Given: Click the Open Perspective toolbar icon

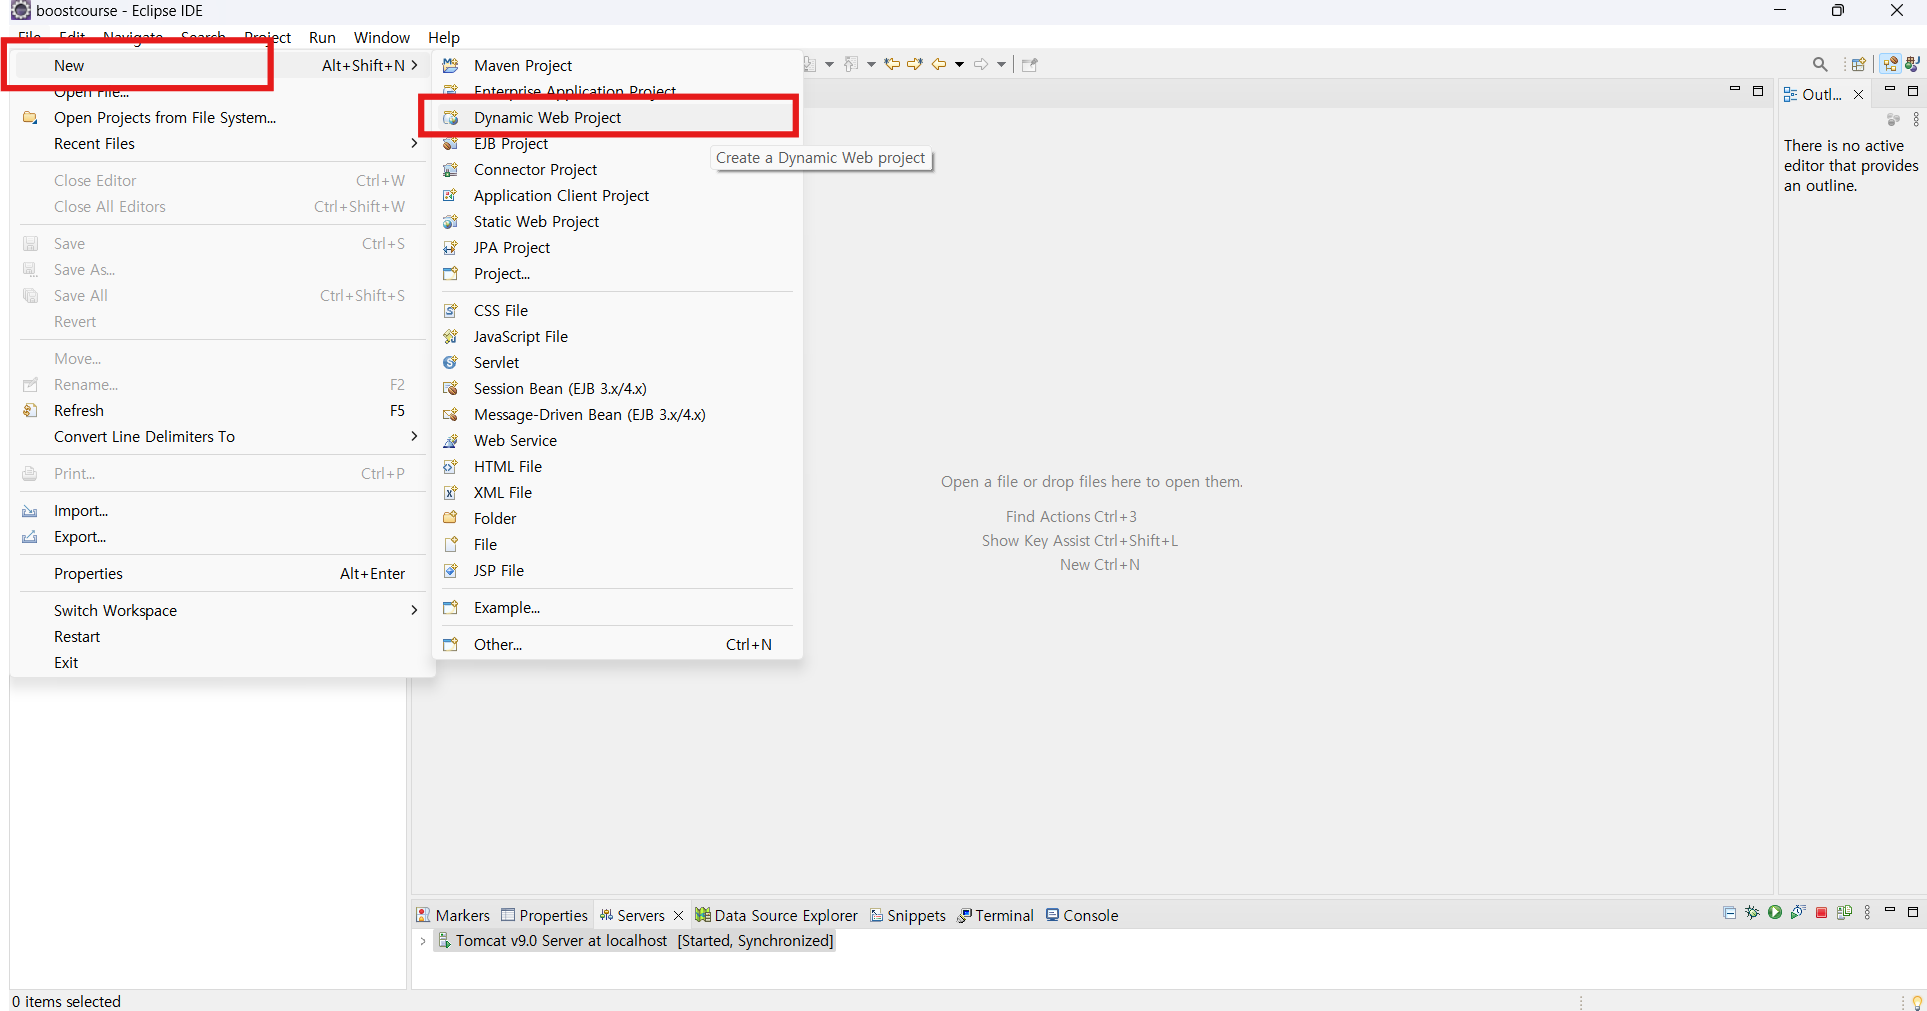Looking at the screenshot, I should coord(1858,64).
